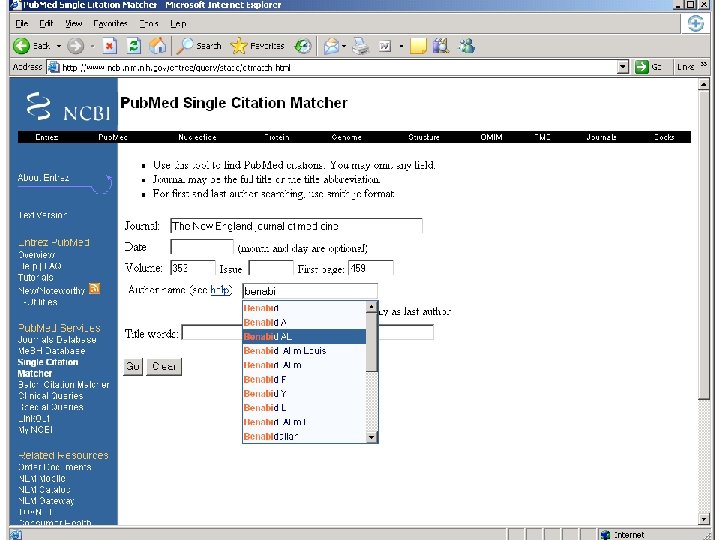Choose 'Benabid Alim Louis' from the author suggestions

(x=304, y=351)
